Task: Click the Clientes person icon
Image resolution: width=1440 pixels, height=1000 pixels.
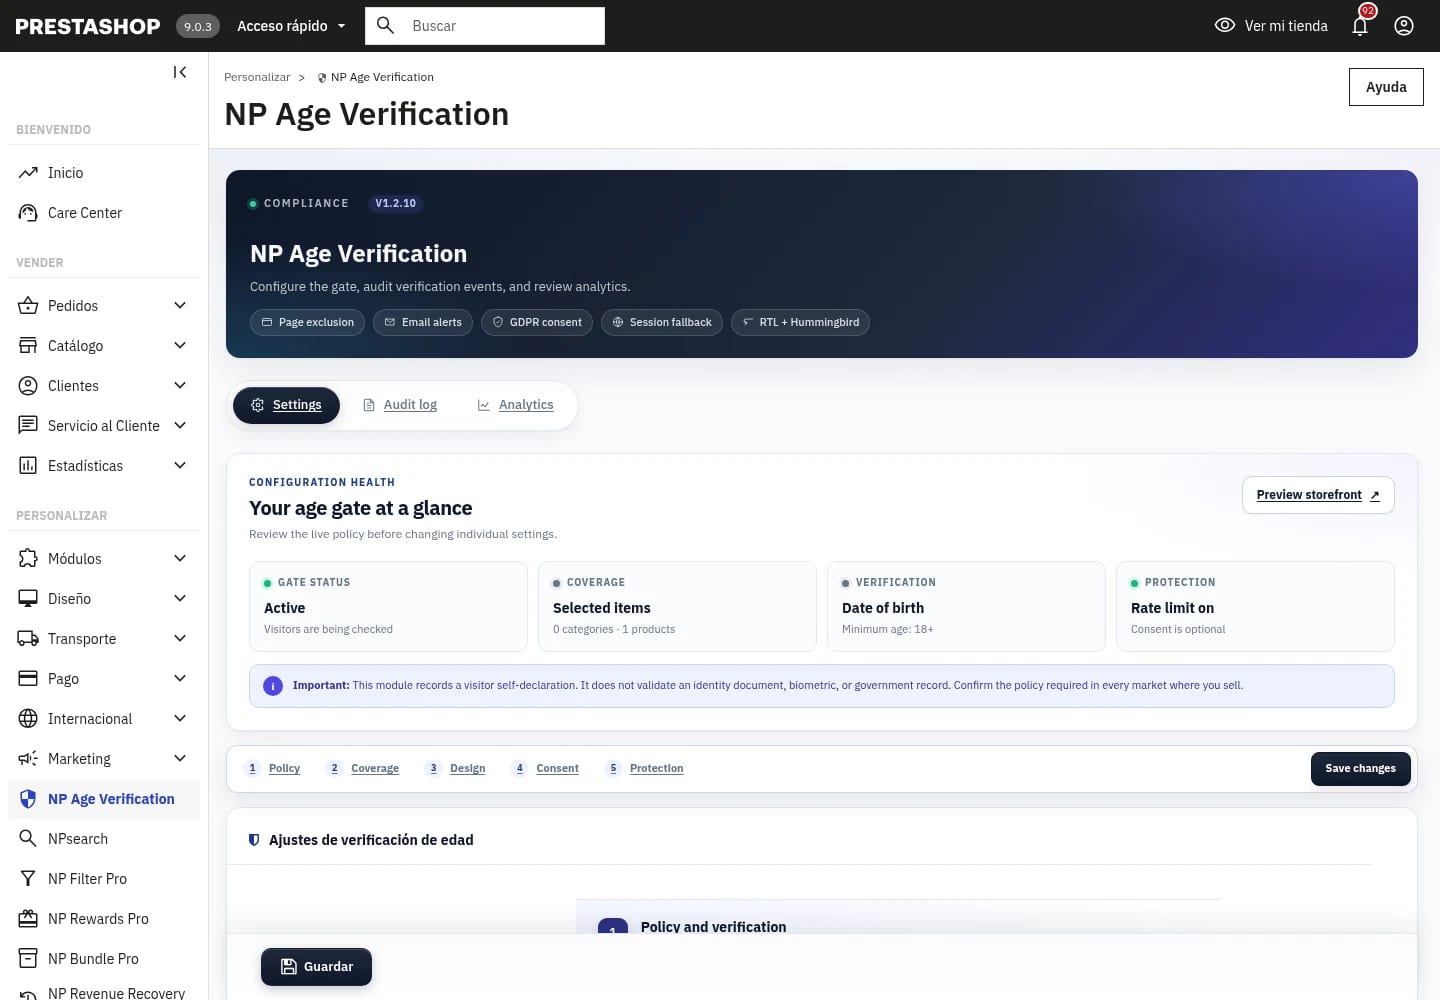Action: 28,386
